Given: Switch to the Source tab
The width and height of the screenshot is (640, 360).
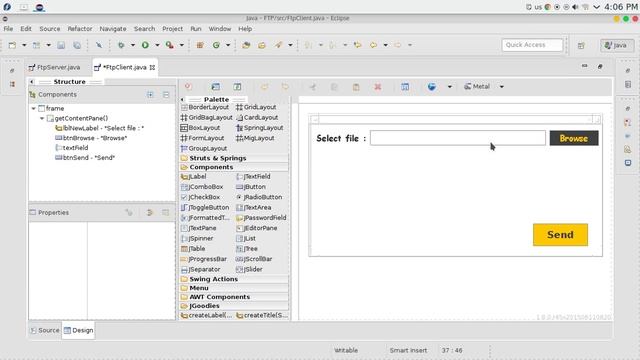Looking at the screenshot, I should pos(45,330).
